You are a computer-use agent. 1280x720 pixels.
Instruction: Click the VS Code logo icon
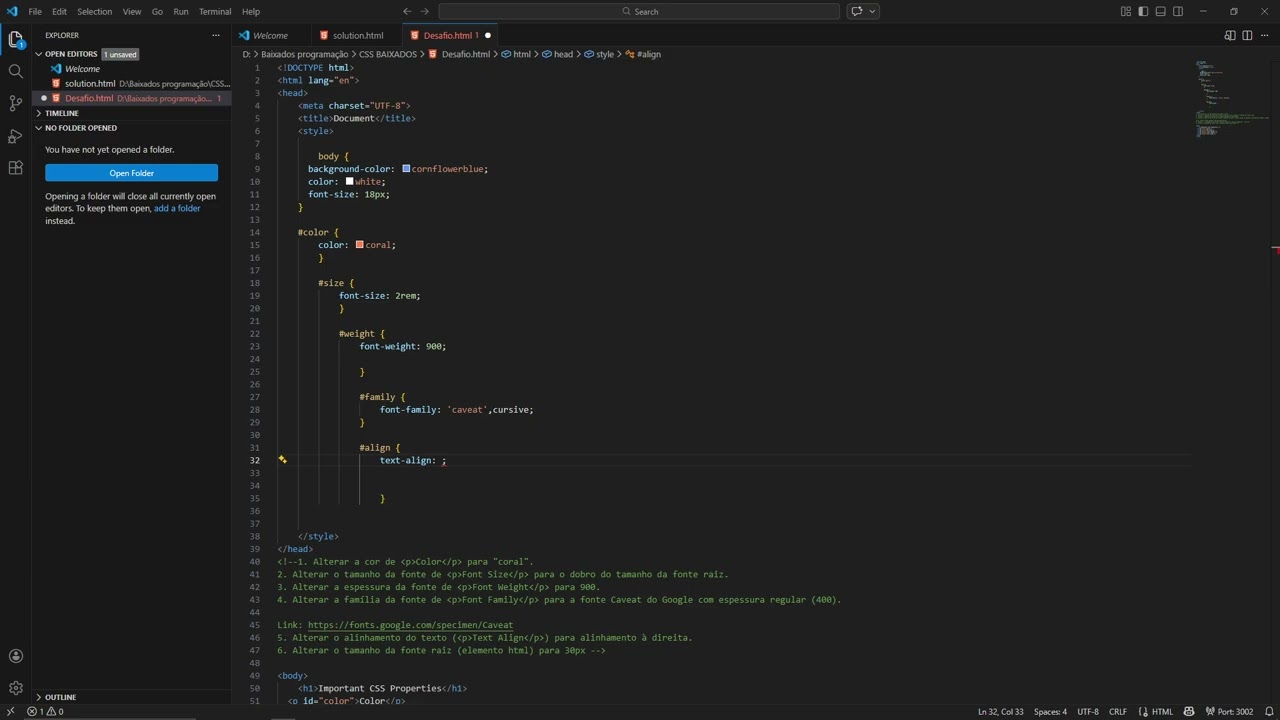point(12,11)
